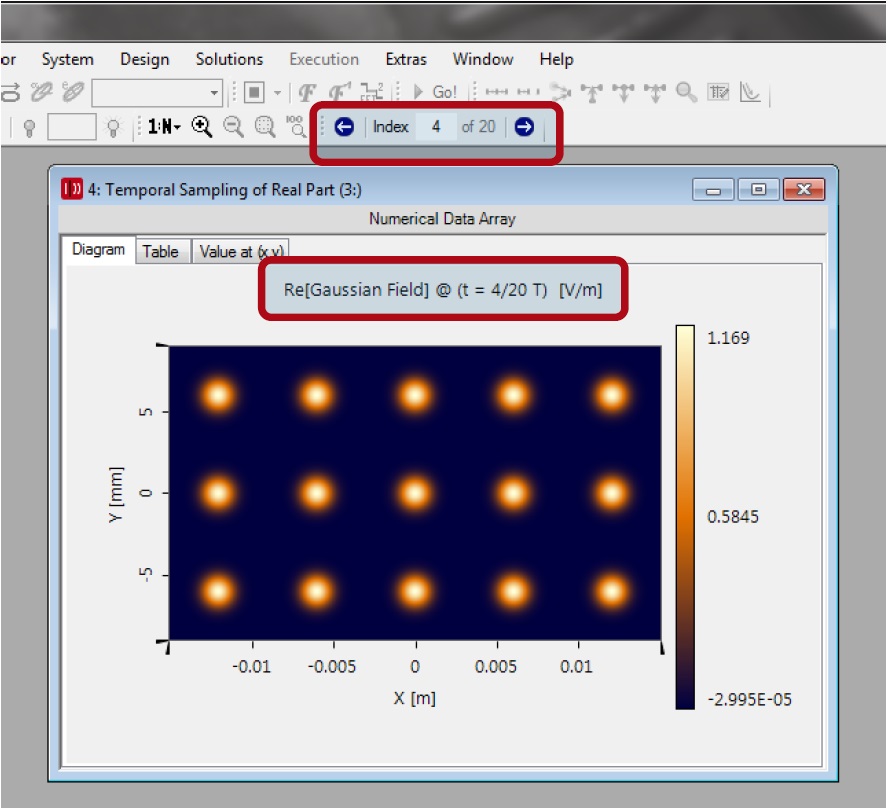Image resolution: width=890 pixels, height=810 pixels.
Task: Open the empty combo box in toolbar
Action: pyautogui.click(x=157, y=93)
